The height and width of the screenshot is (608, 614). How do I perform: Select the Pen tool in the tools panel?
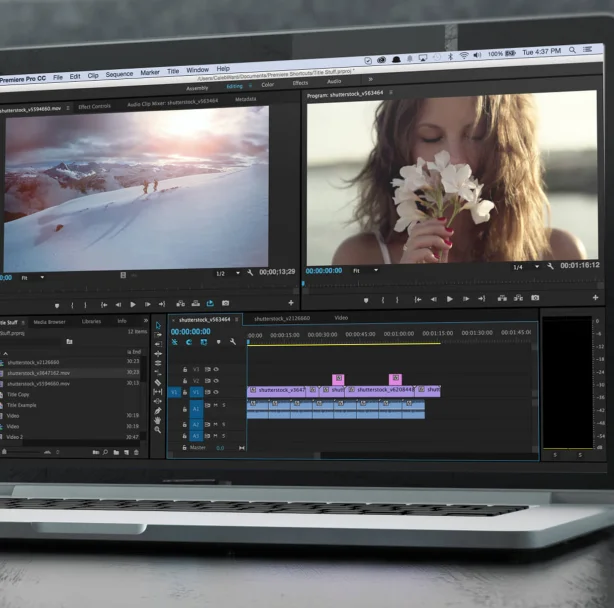[158, 410]
